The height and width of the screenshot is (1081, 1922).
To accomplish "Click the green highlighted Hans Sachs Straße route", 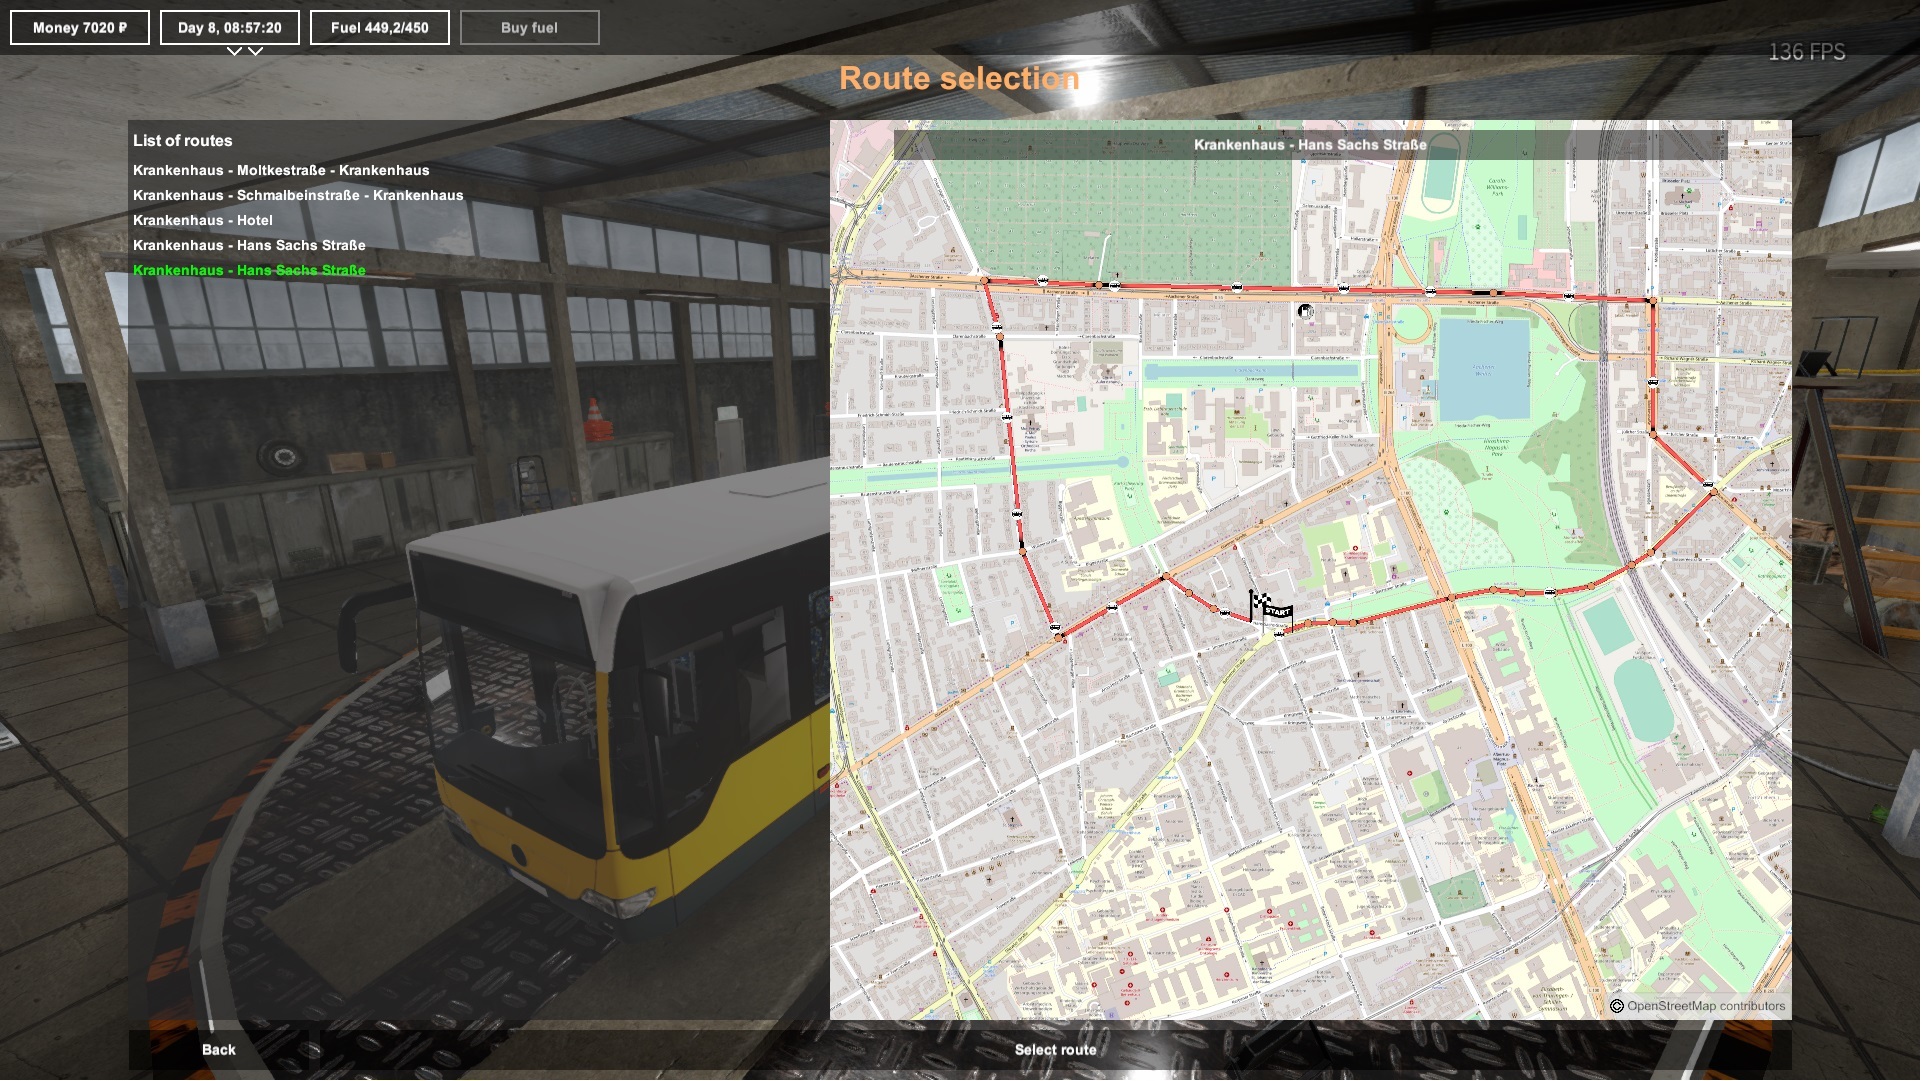I will point(249,271).
